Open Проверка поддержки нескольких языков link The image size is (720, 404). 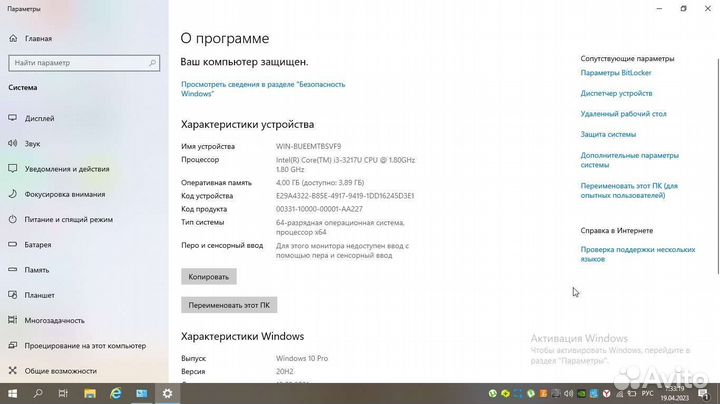(x=638, y=254)
